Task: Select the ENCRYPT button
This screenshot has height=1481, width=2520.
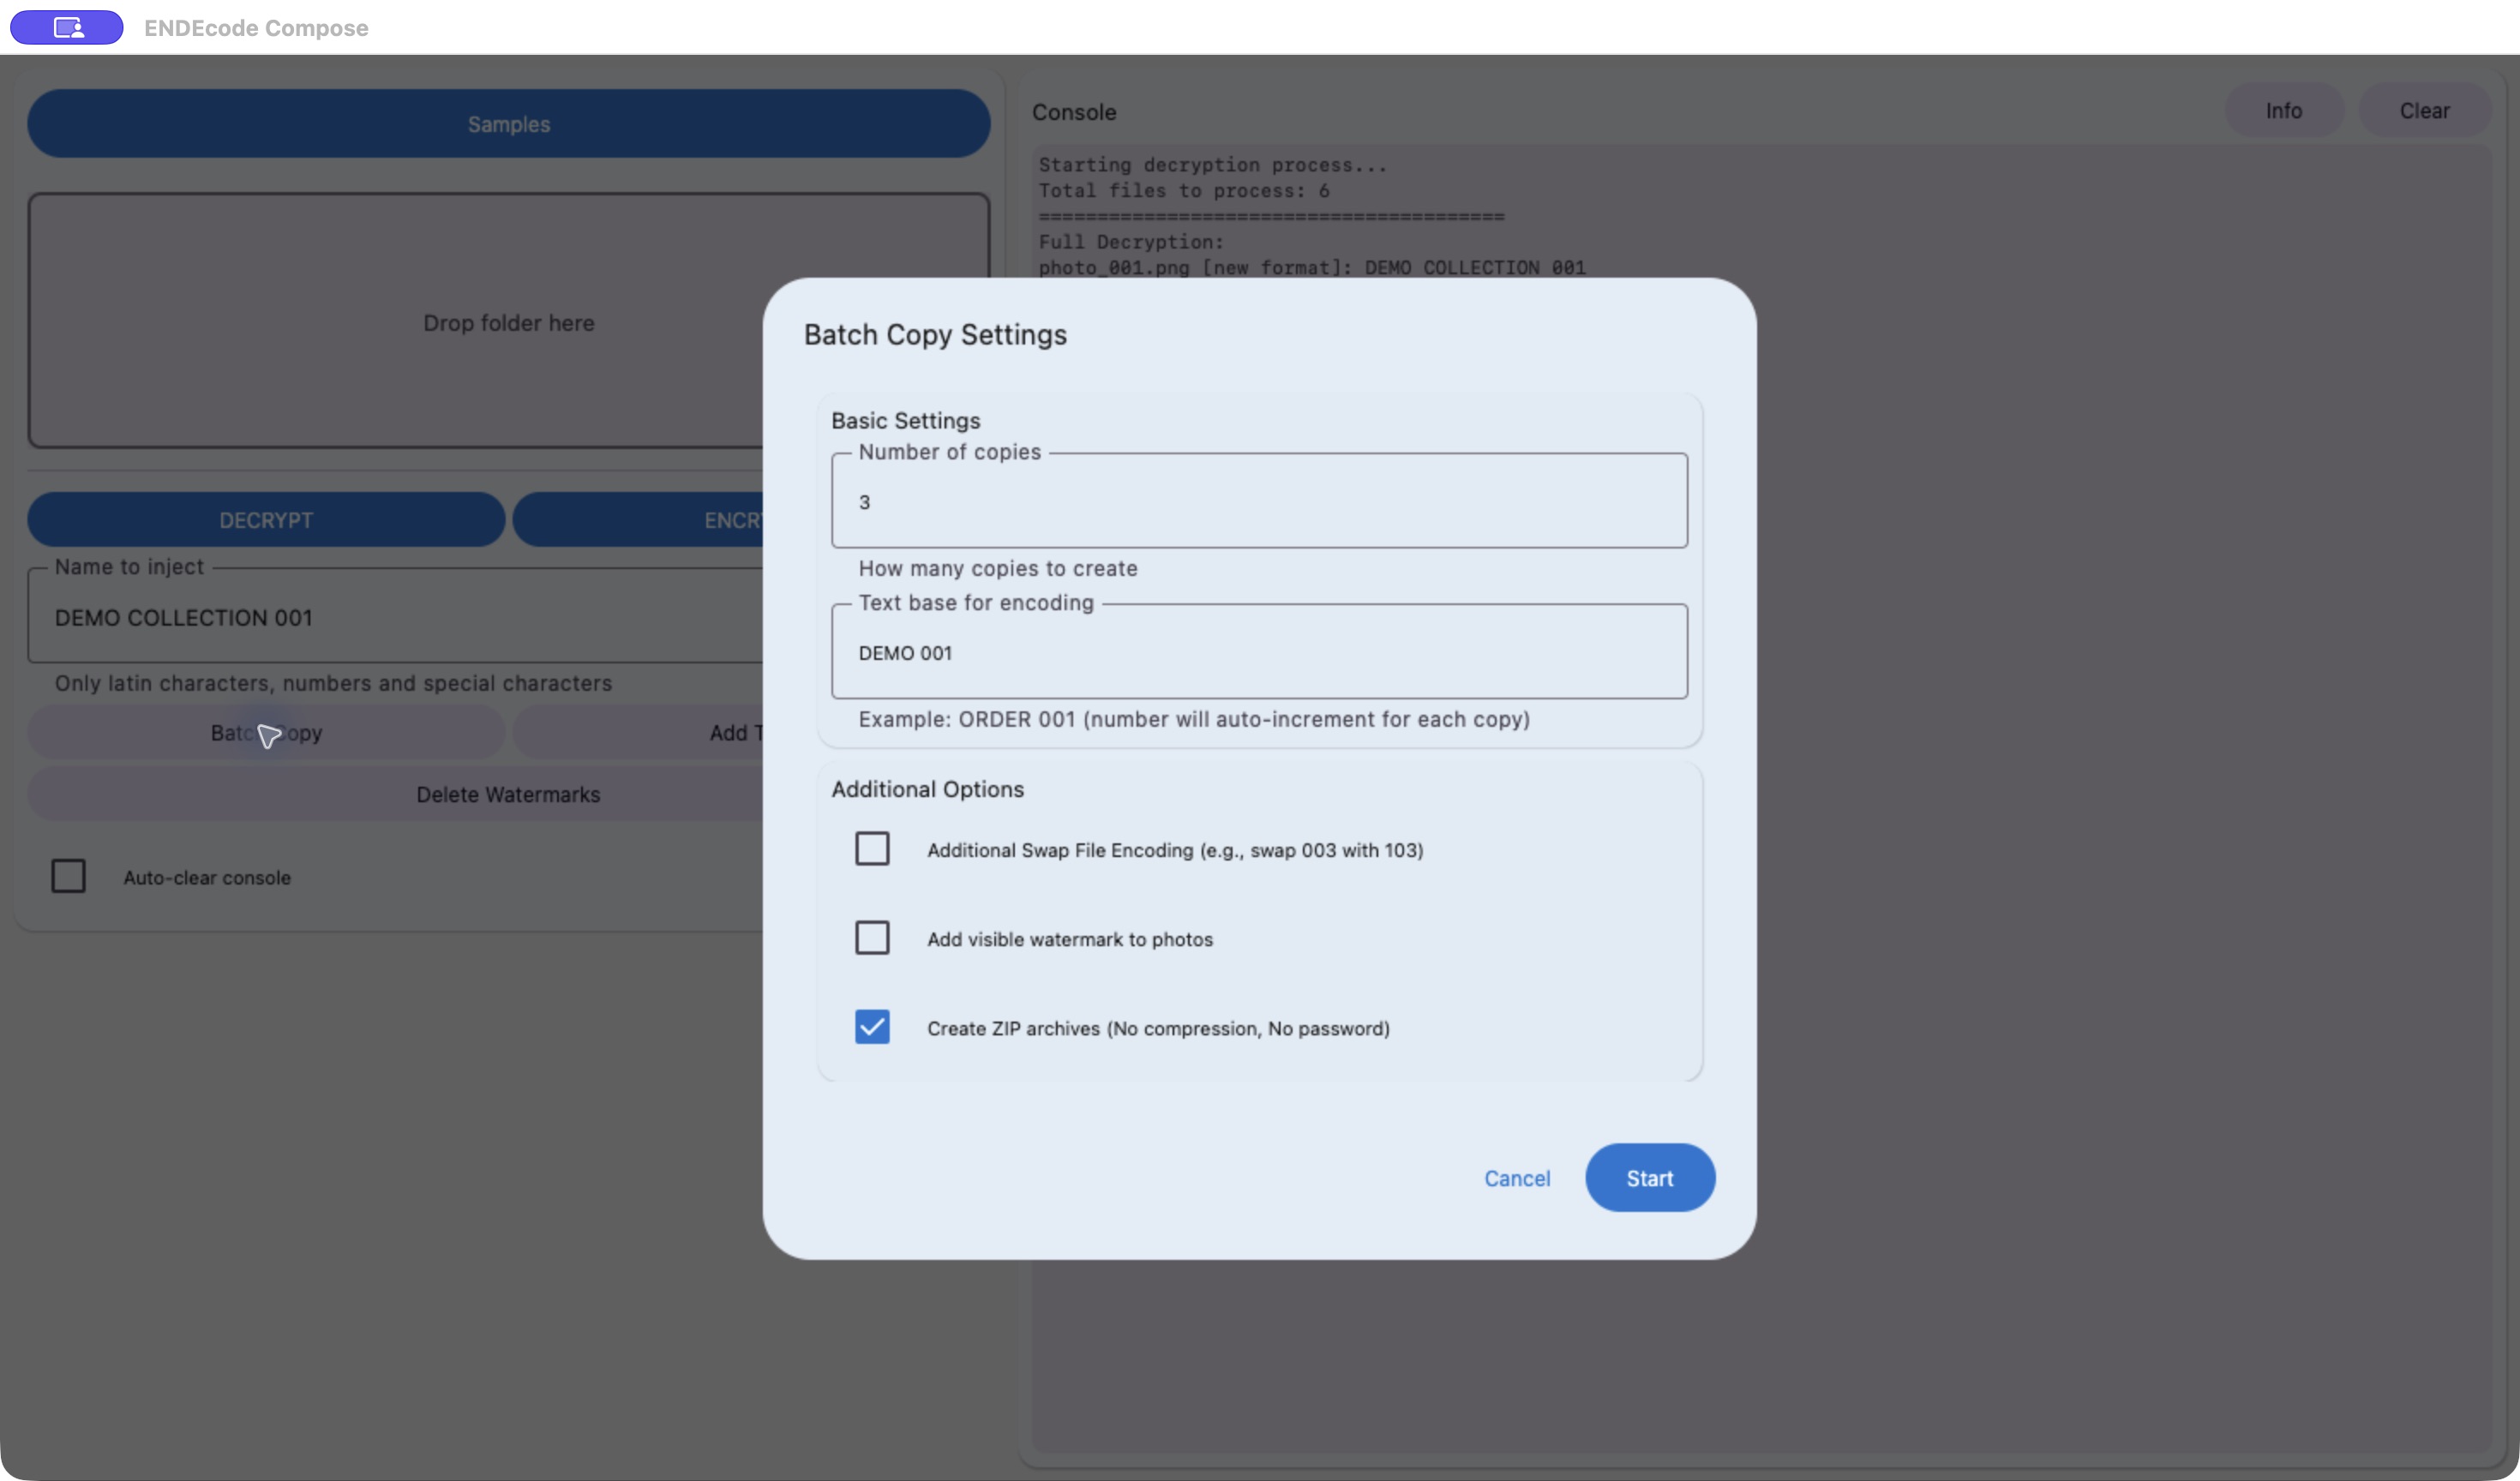Action: coord(638,520)
